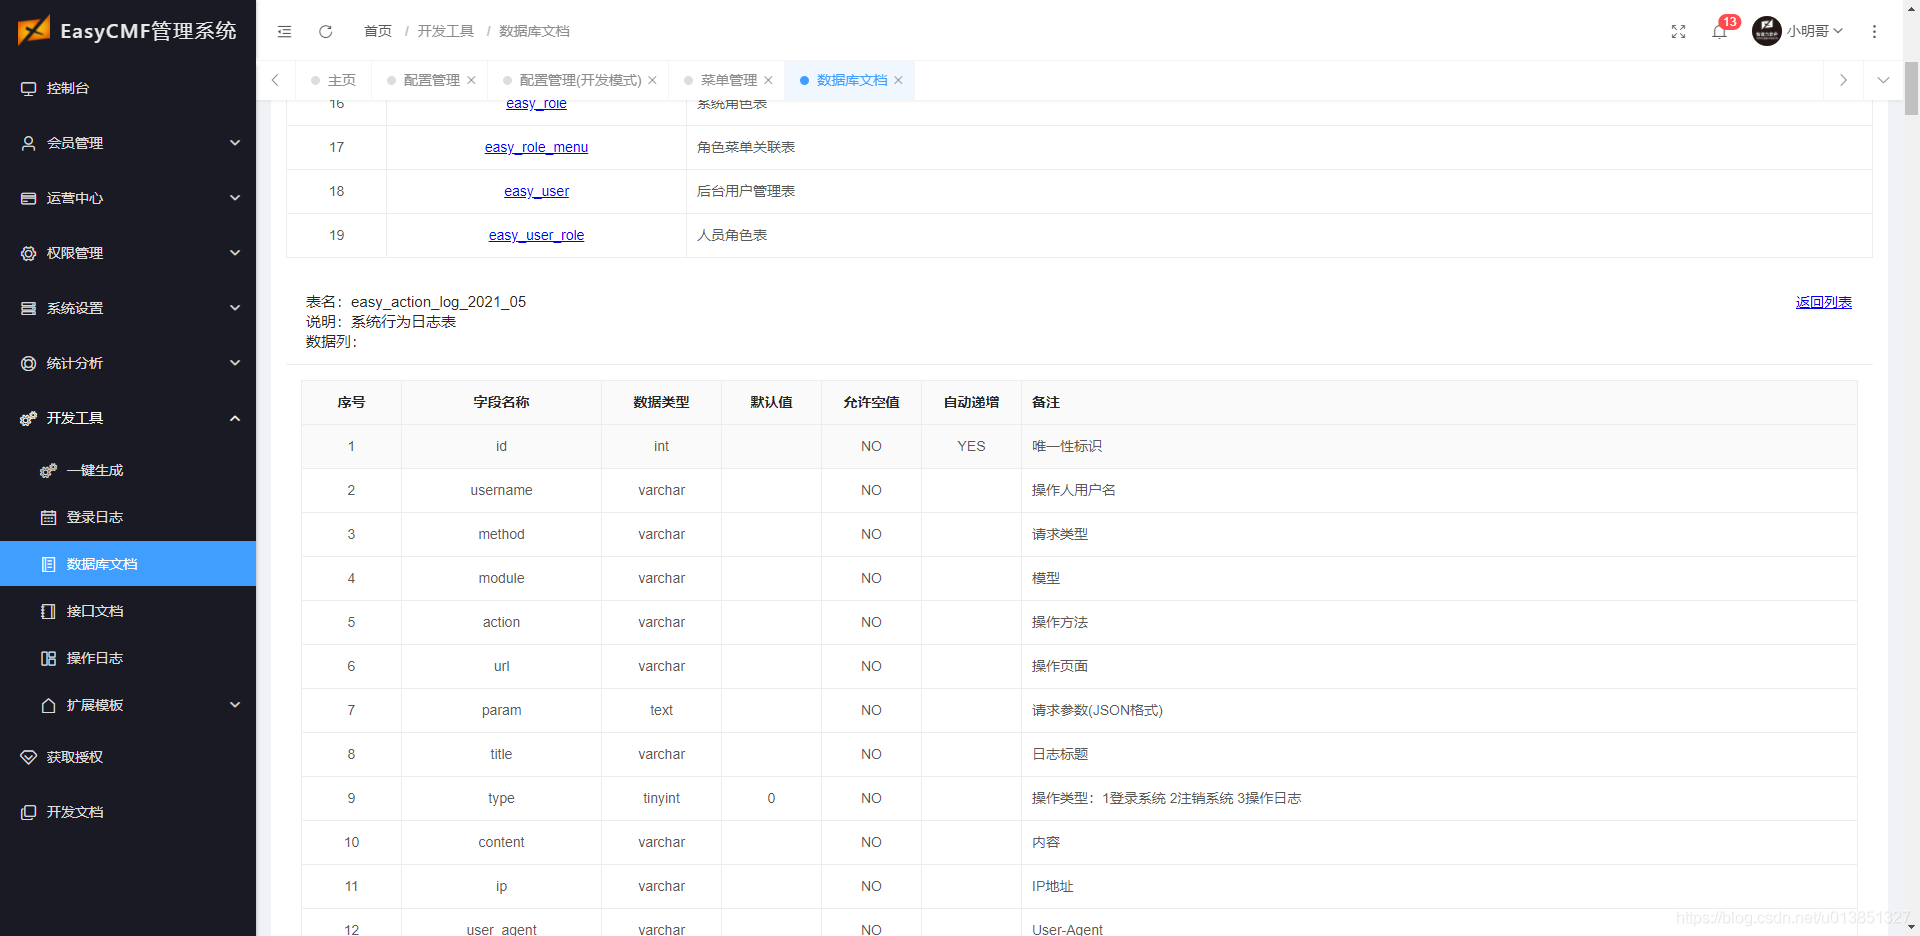Viewport: 1920px width, 936px height.
Task: Close the 菜单管理 tab
Action: [768, 80]
